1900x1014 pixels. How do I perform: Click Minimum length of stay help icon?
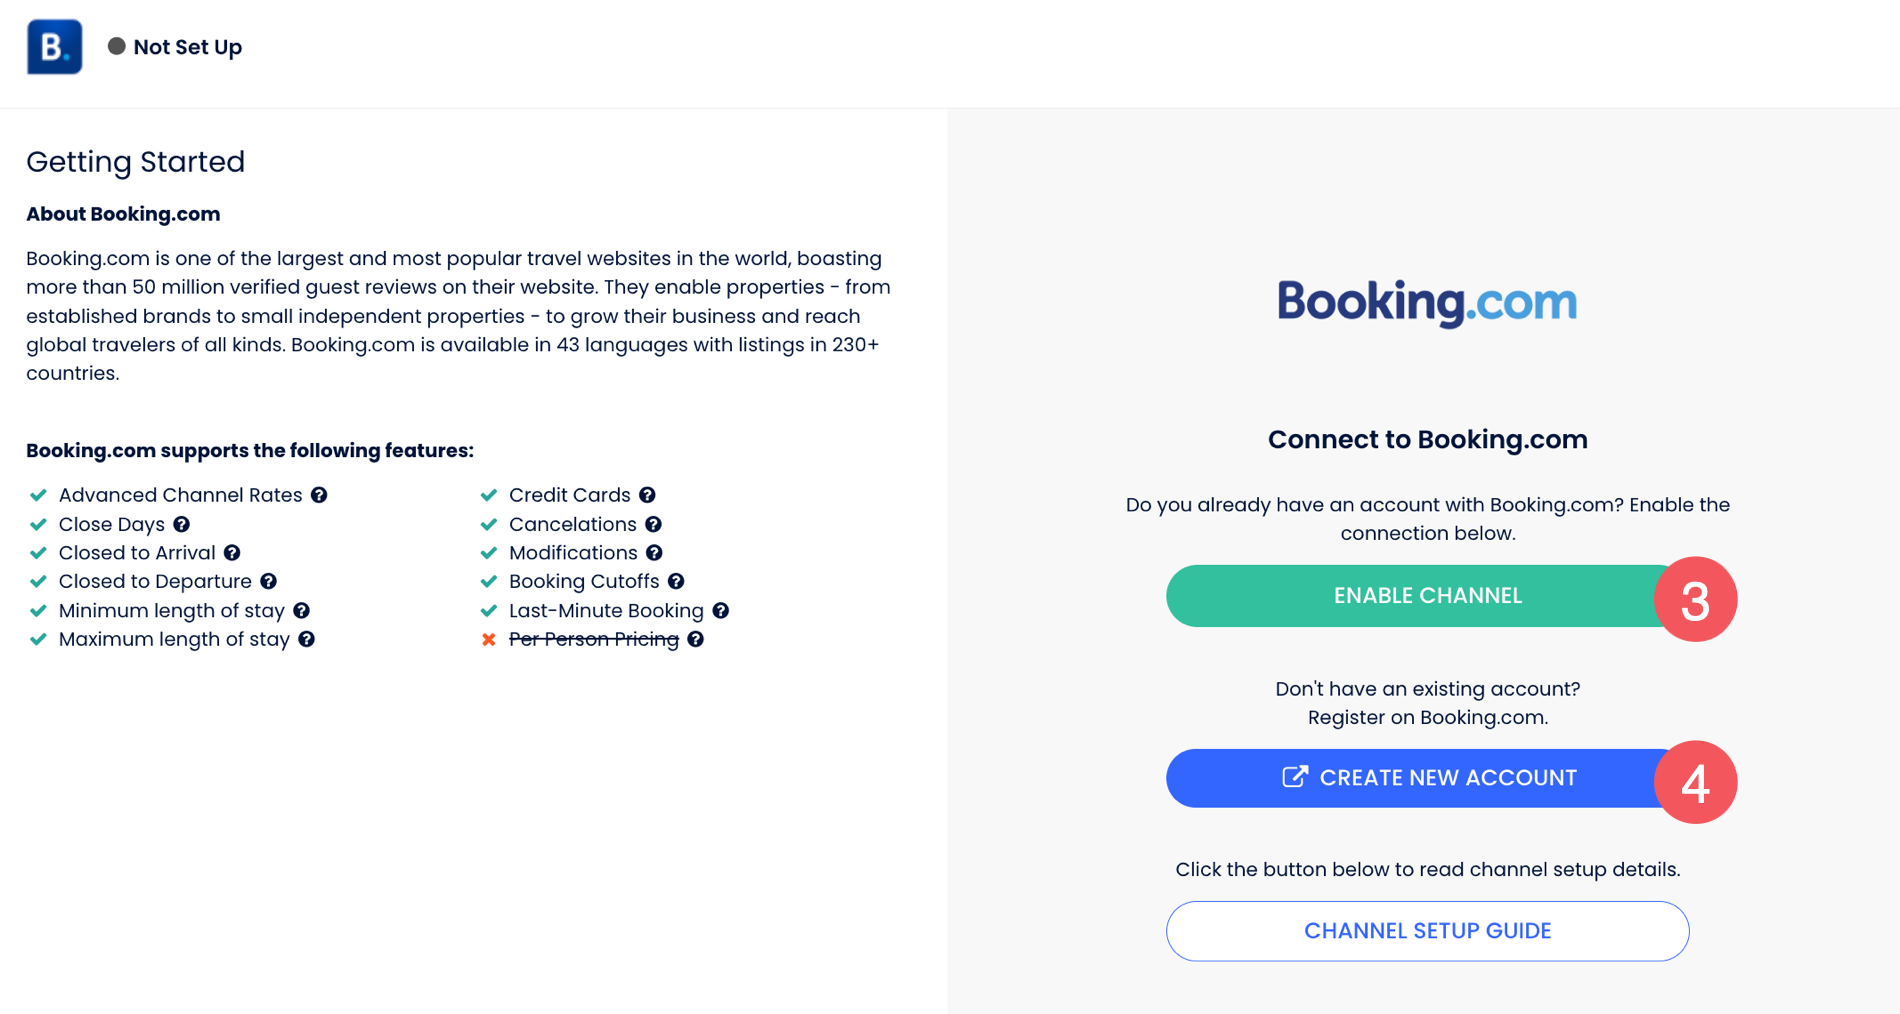point(301,610)
